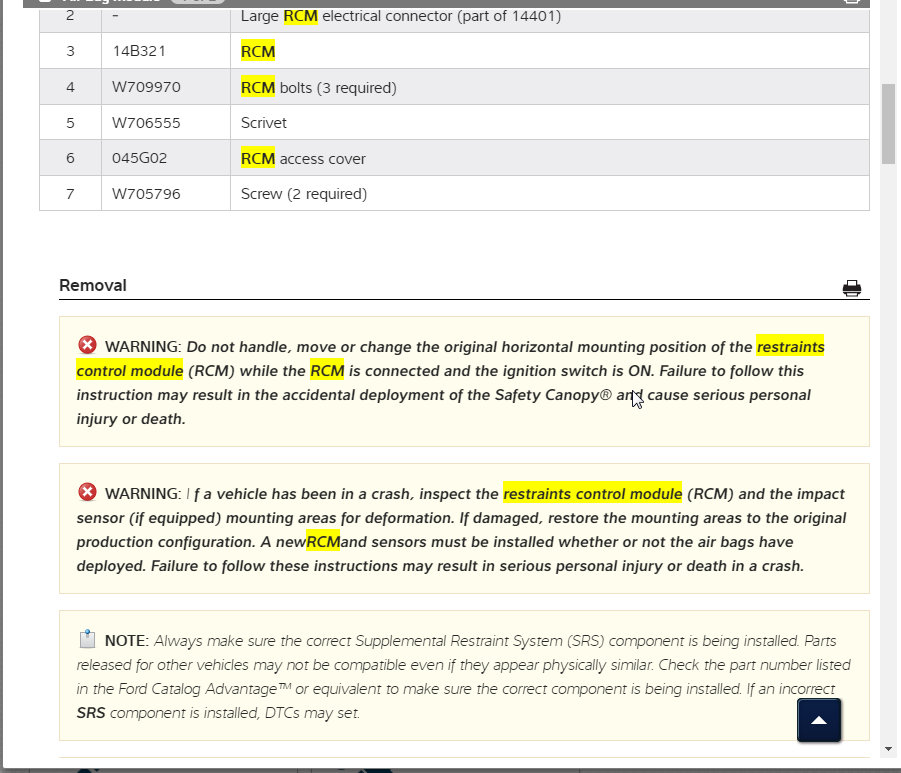The width and height of the screenshot is (901, 773).
Task: Click 'Large RCM electrical connector' description
Action: coord(401,16)
